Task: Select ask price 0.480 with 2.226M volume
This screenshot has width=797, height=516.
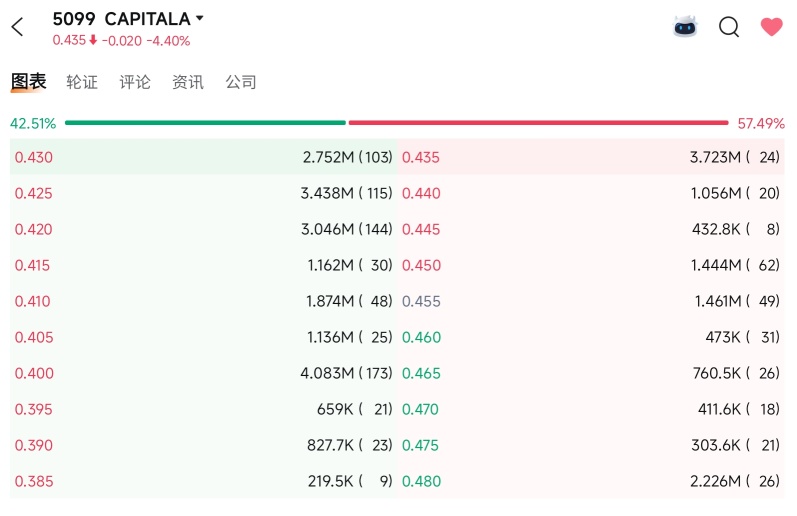Action: (x=591, y=481)
